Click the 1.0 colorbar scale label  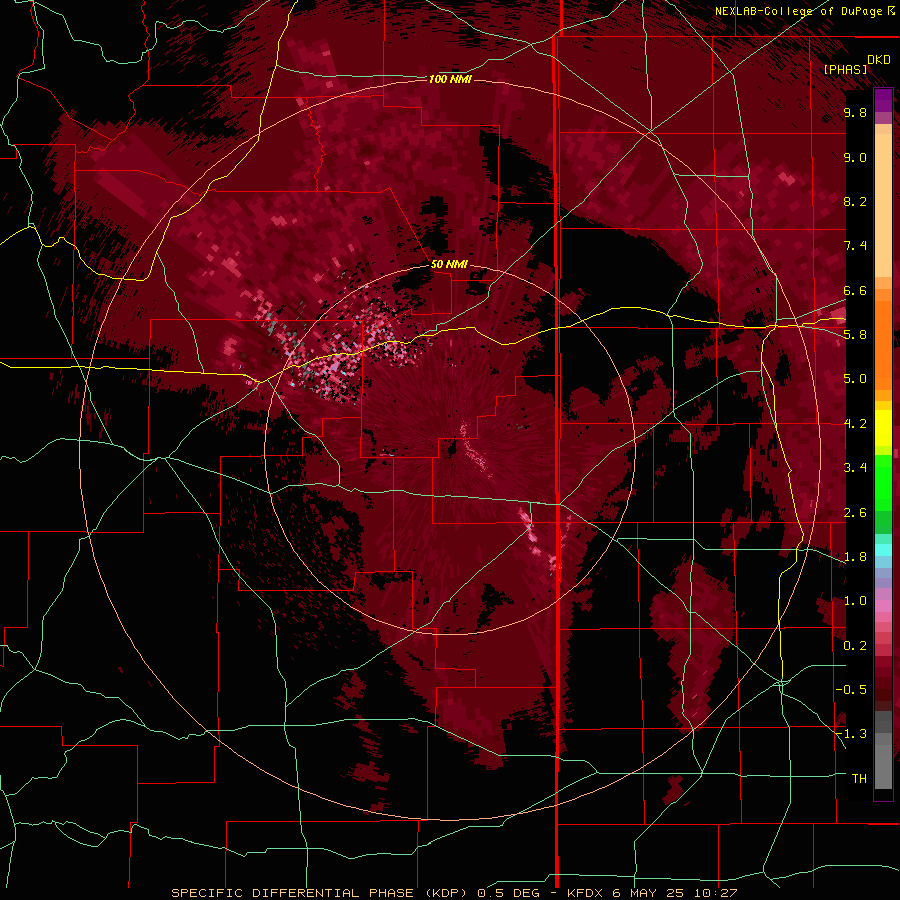point(855,601)
